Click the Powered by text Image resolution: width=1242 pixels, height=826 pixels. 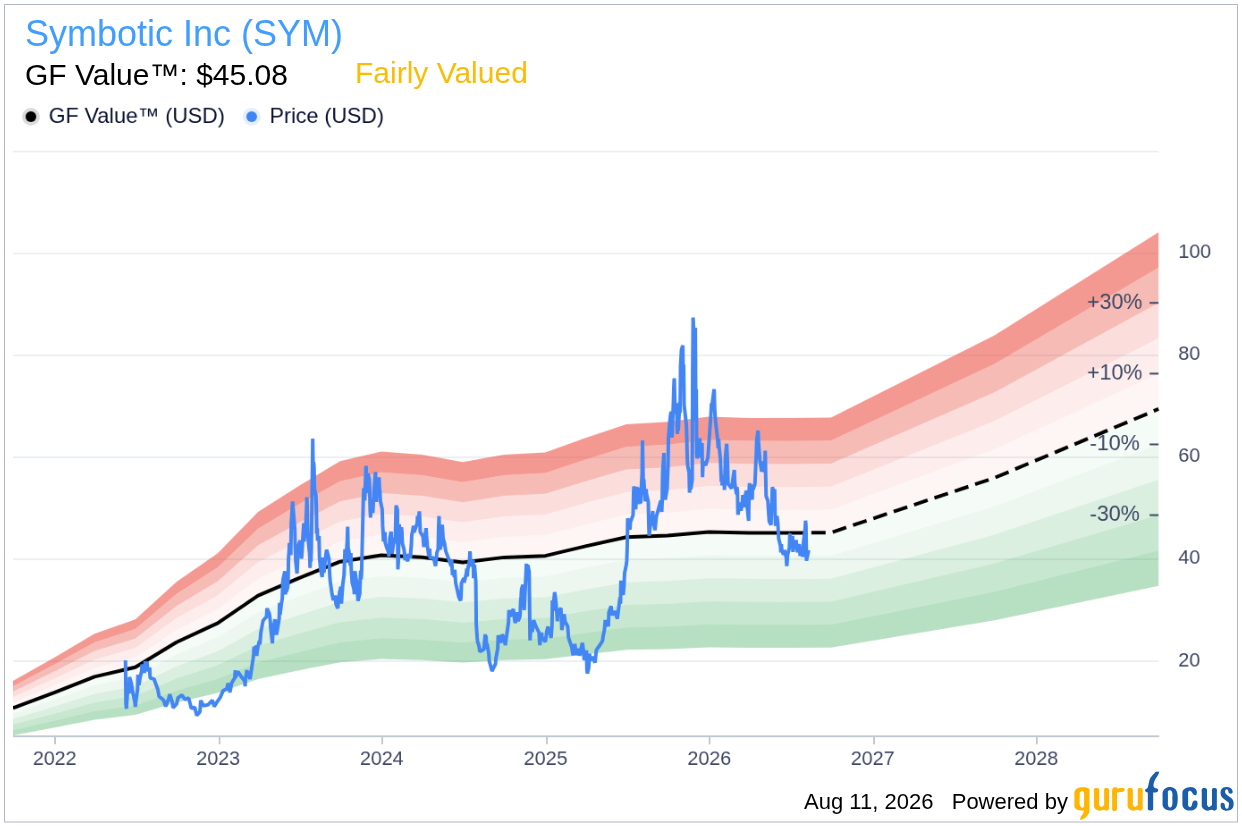[x=1010, y=802]
